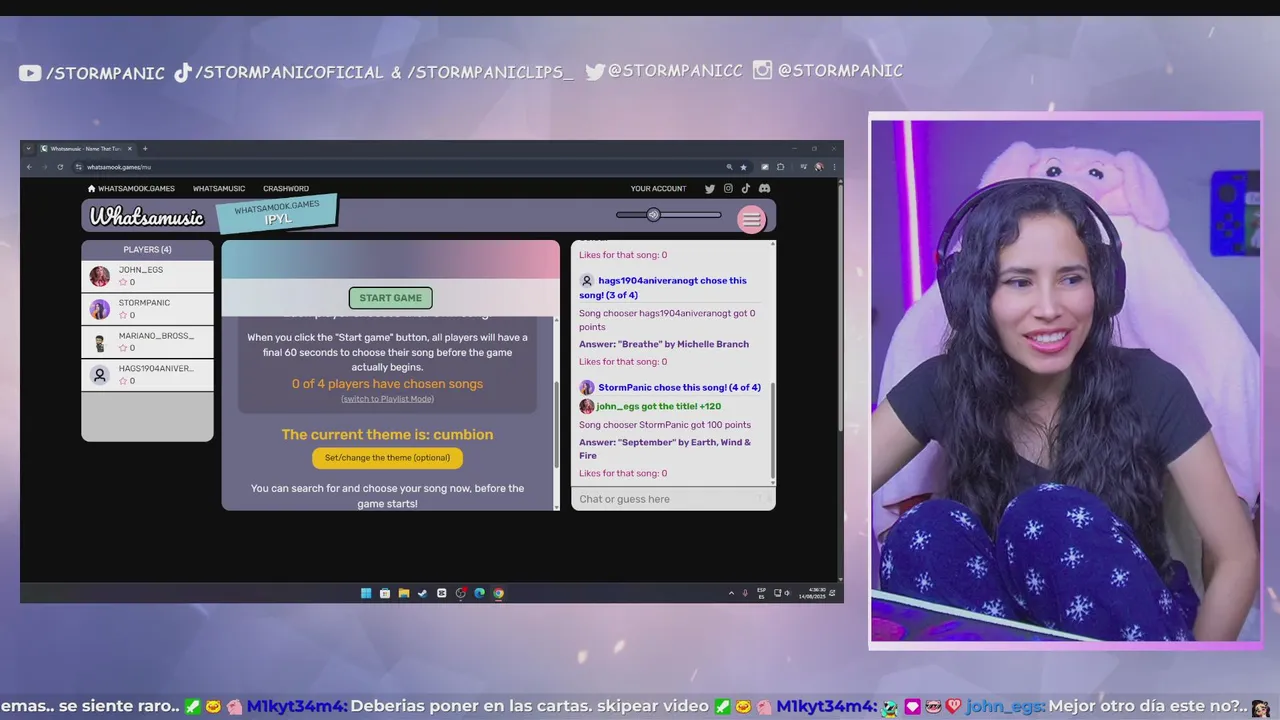Open the Chrome profile avatar
Viewport: 1280px width, 720px height.
(819, 167)
